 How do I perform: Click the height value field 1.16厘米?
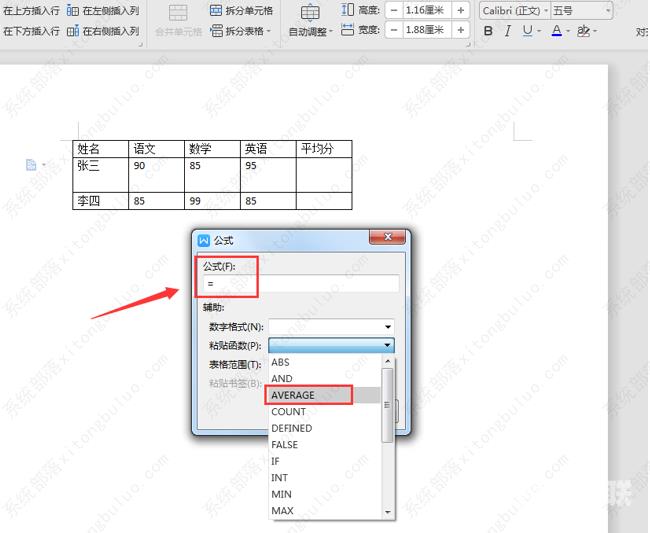tap(427, 10)
